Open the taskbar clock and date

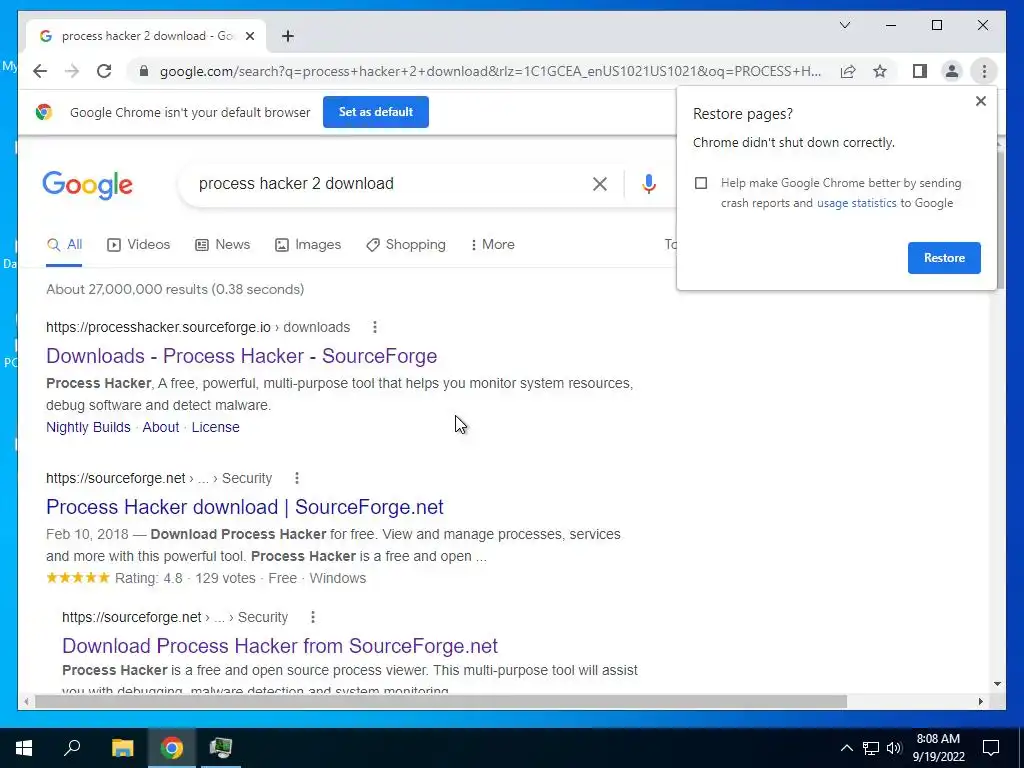click(x=938, y=748)
